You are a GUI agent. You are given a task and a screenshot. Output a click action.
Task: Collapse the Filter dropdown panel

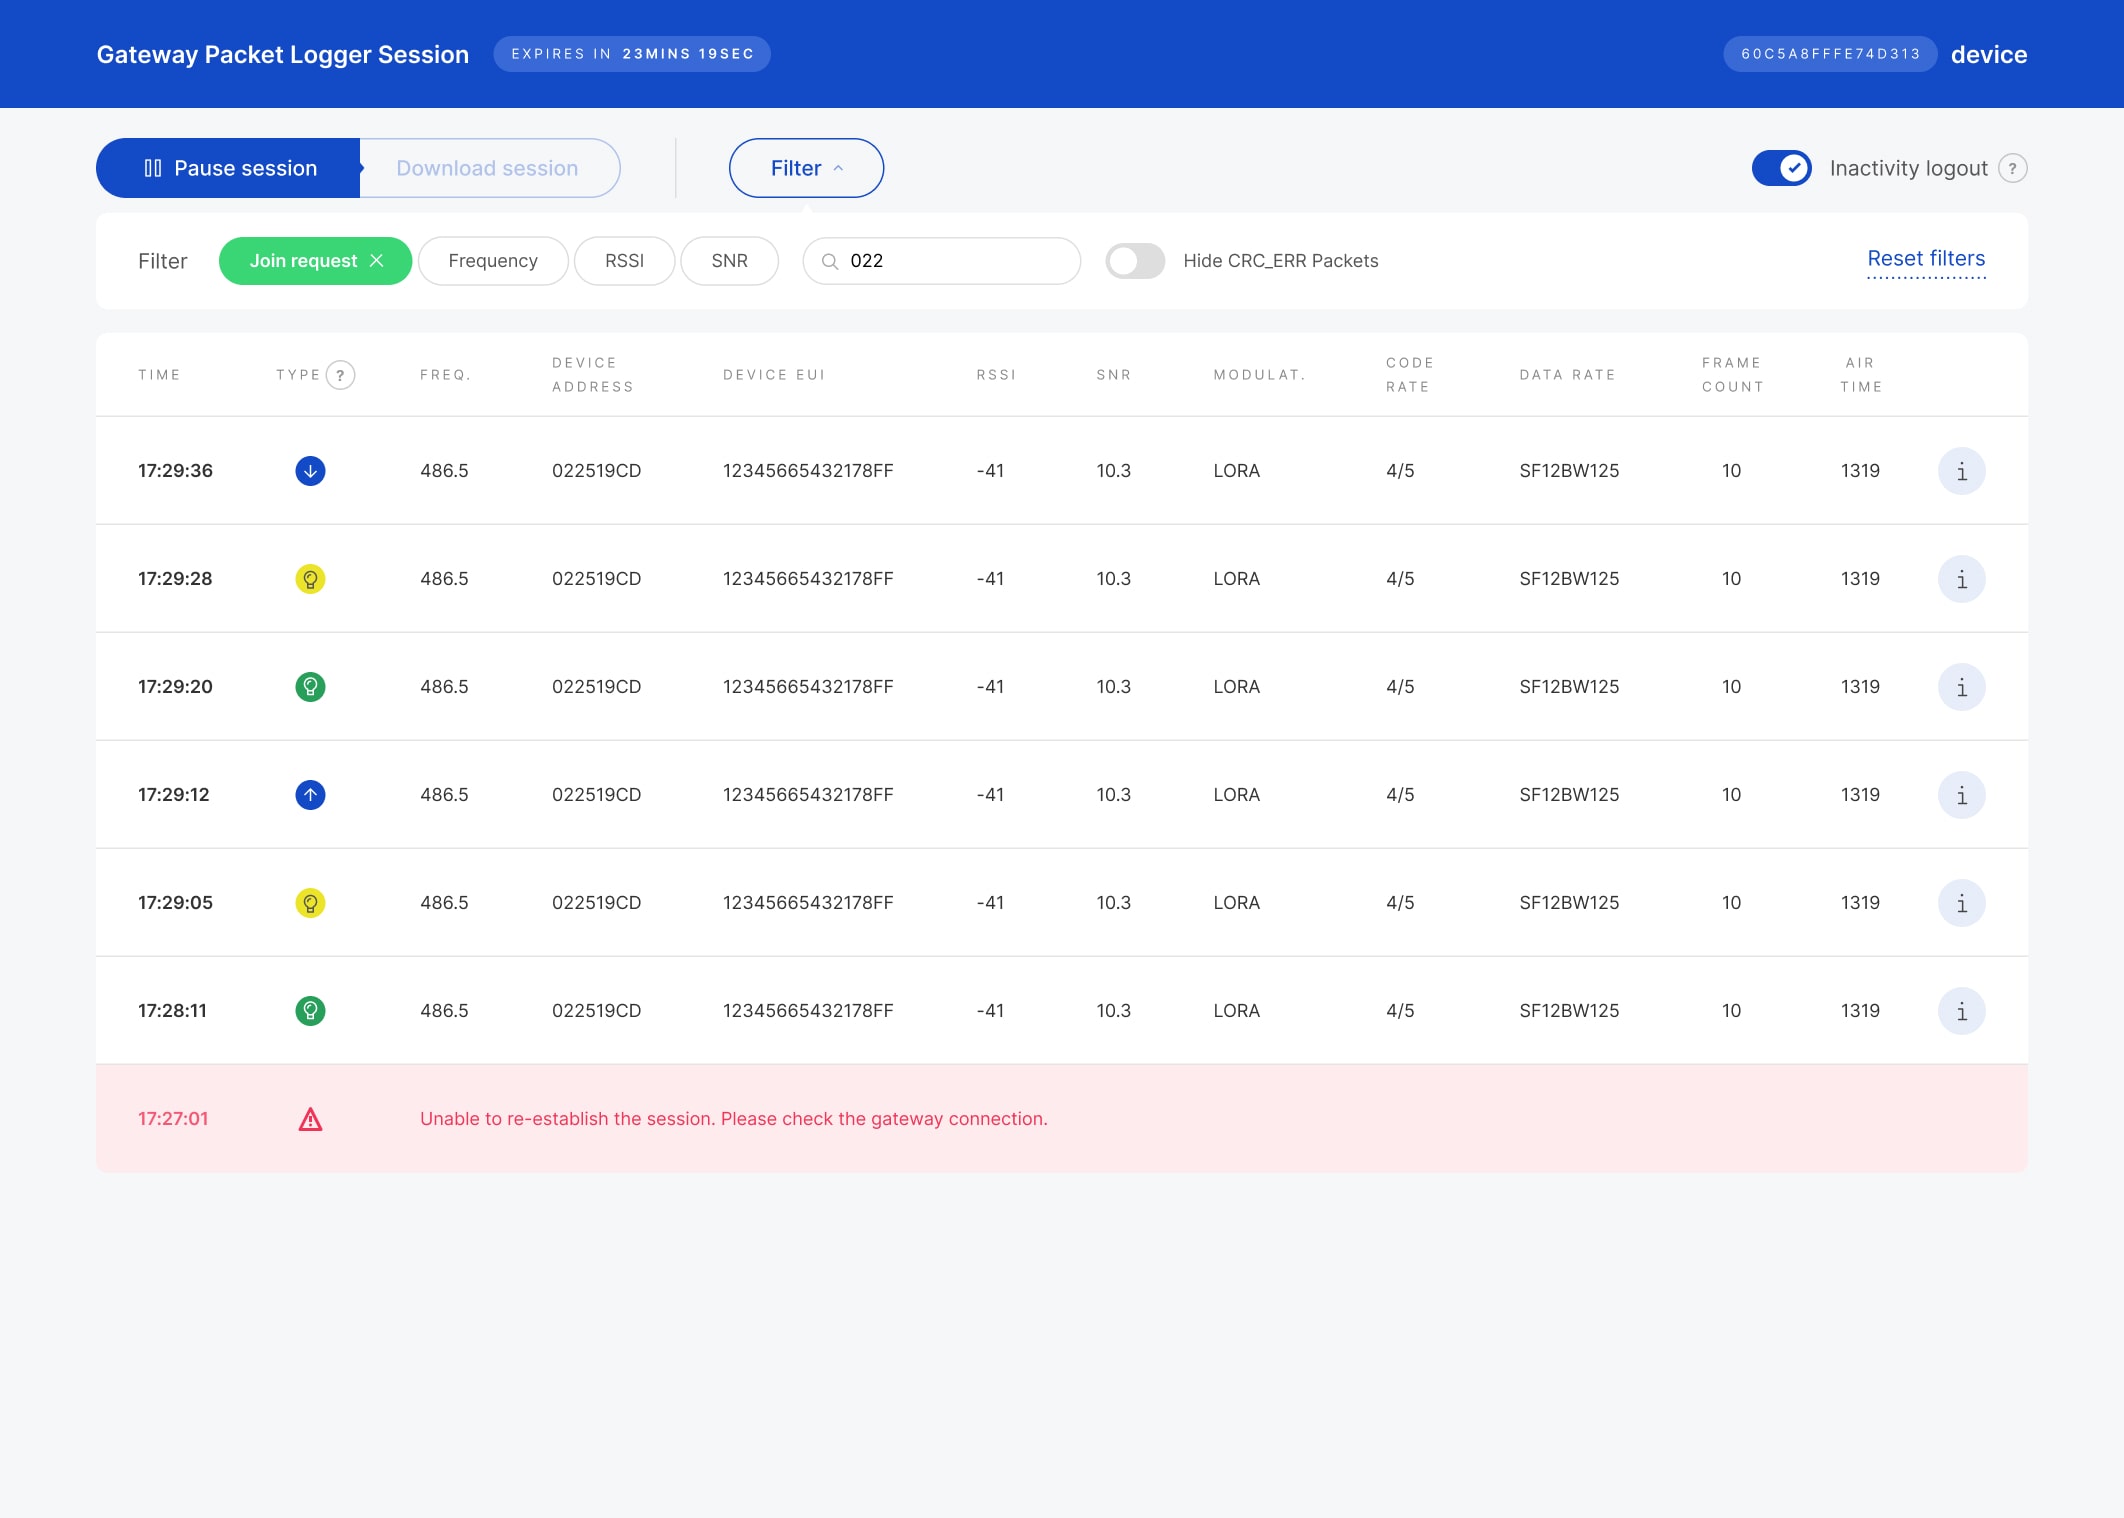[x=806, y=168]
